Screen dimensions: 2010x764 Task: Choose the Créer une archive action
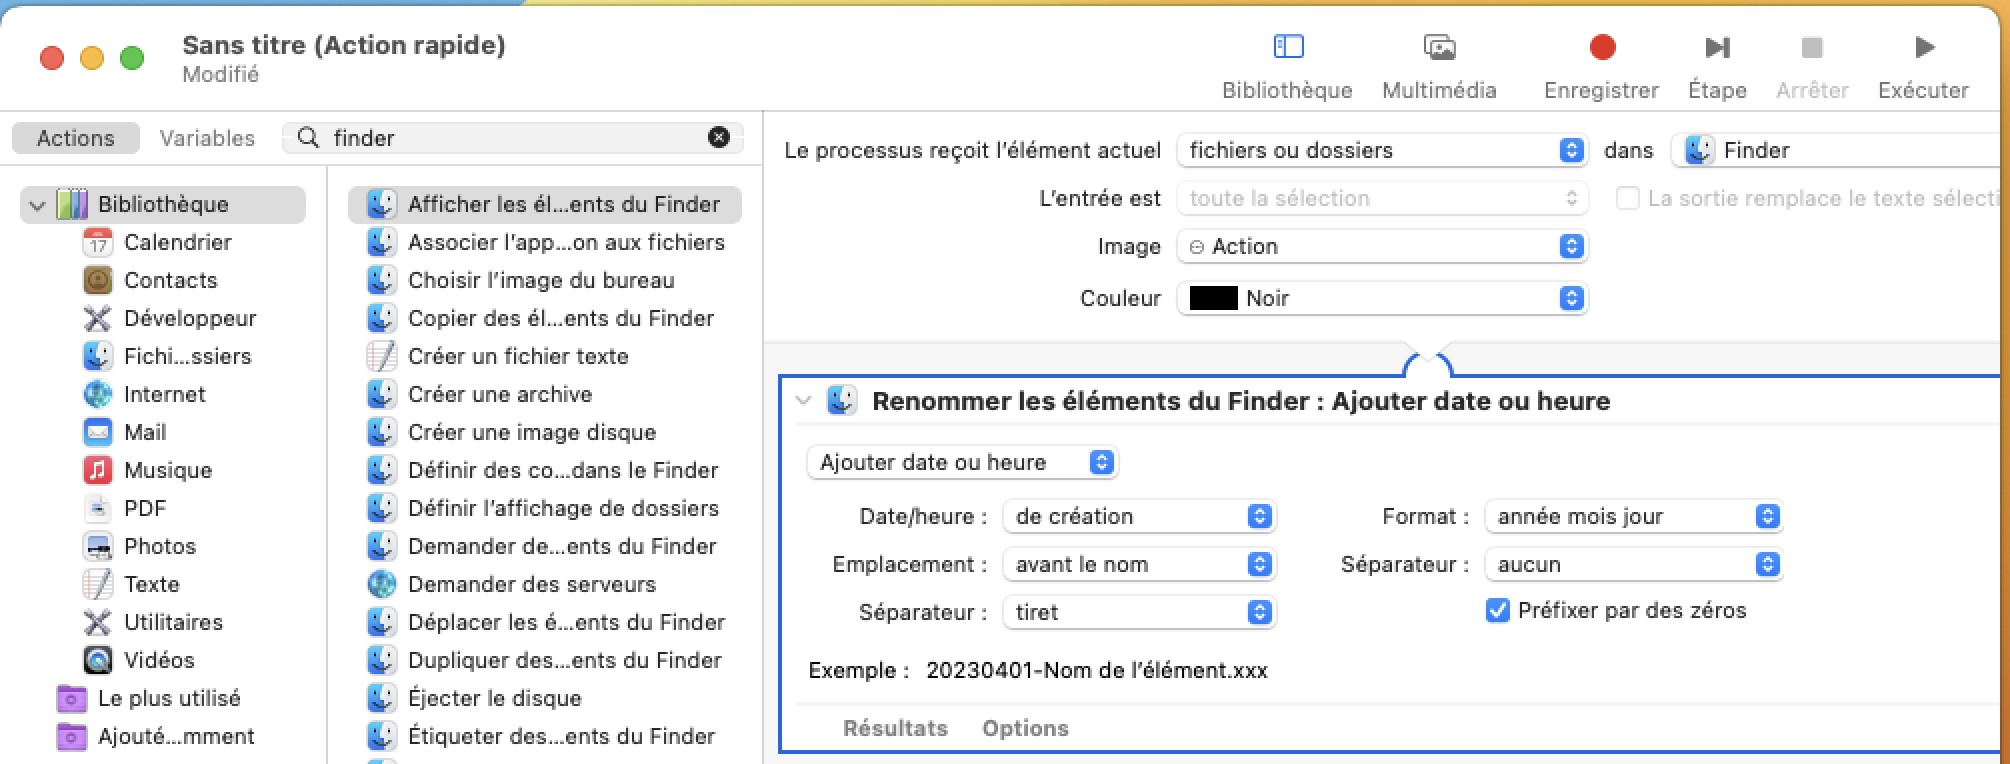pos(499,394)
